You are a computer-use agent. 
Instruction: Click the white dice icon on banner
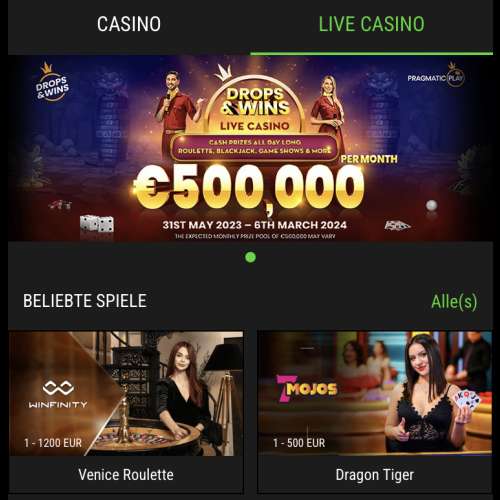point(97,225)
